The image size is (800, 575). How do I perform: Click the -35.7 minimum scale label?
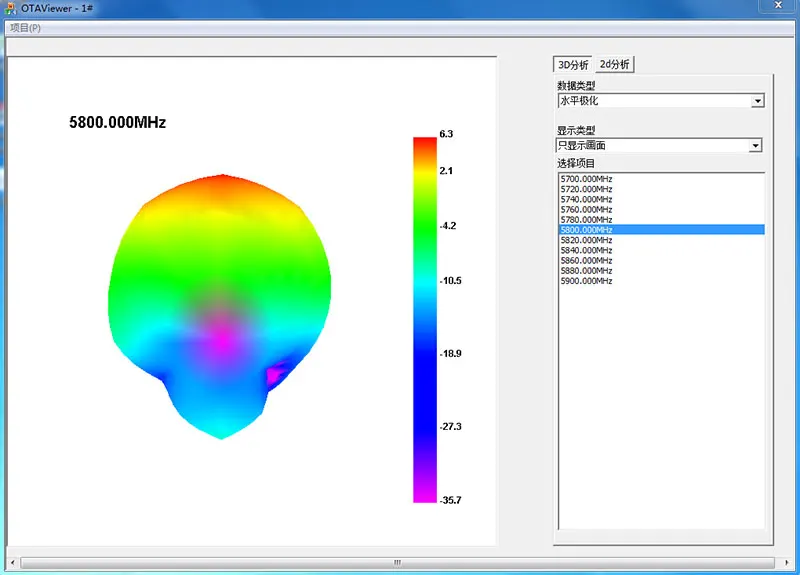tap(451, 500)
